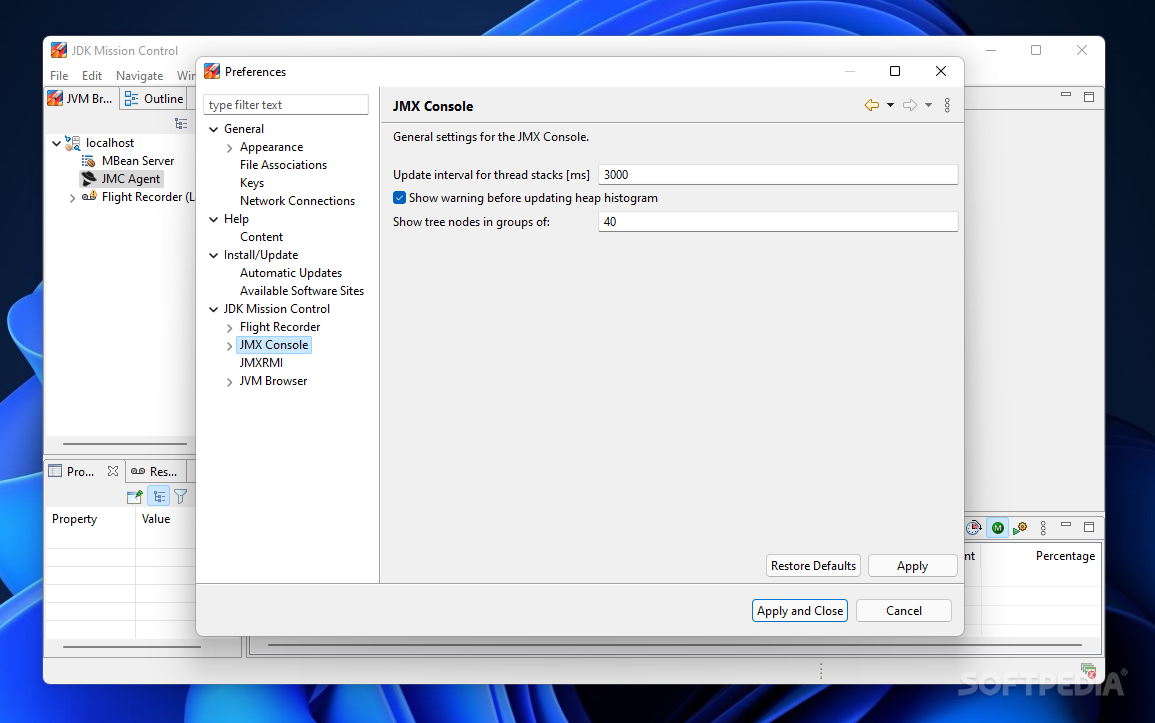Close the Pro... tab with its X
The height and width of the screenshot is (723, 1155).
coord(113,471)
